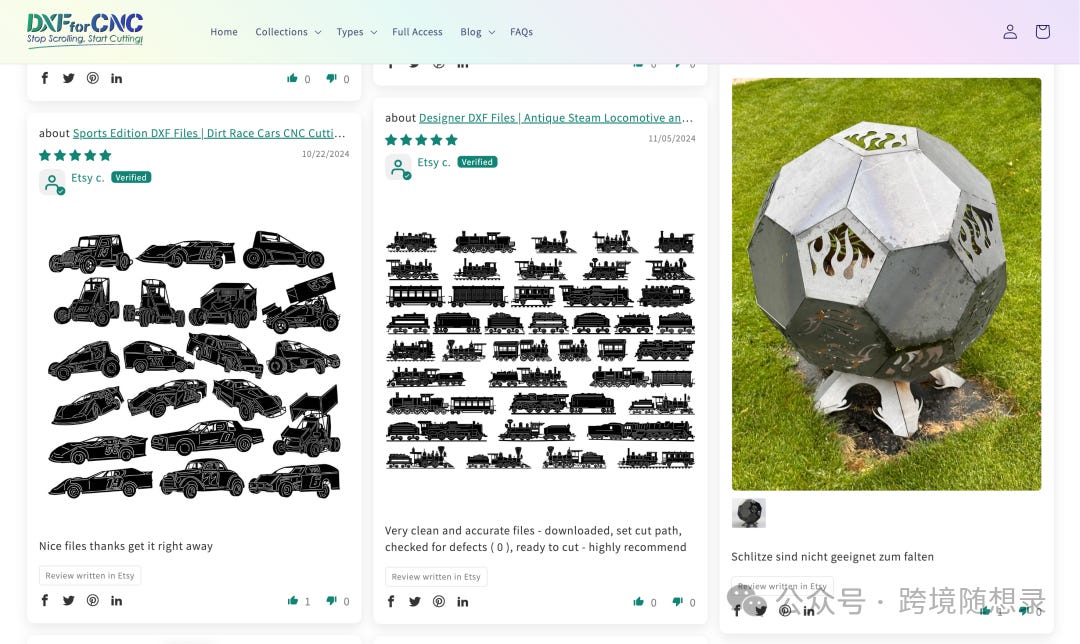Share the race cars review on LinkedIn
The width and height of the screenshot is (1080, 644).
(x=116, y=601)
